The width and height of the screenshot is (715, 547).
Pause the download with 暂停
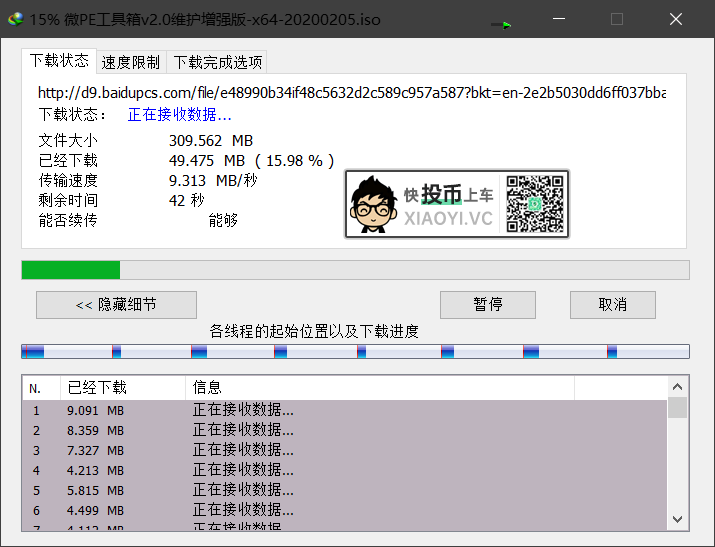pos(487,305)
